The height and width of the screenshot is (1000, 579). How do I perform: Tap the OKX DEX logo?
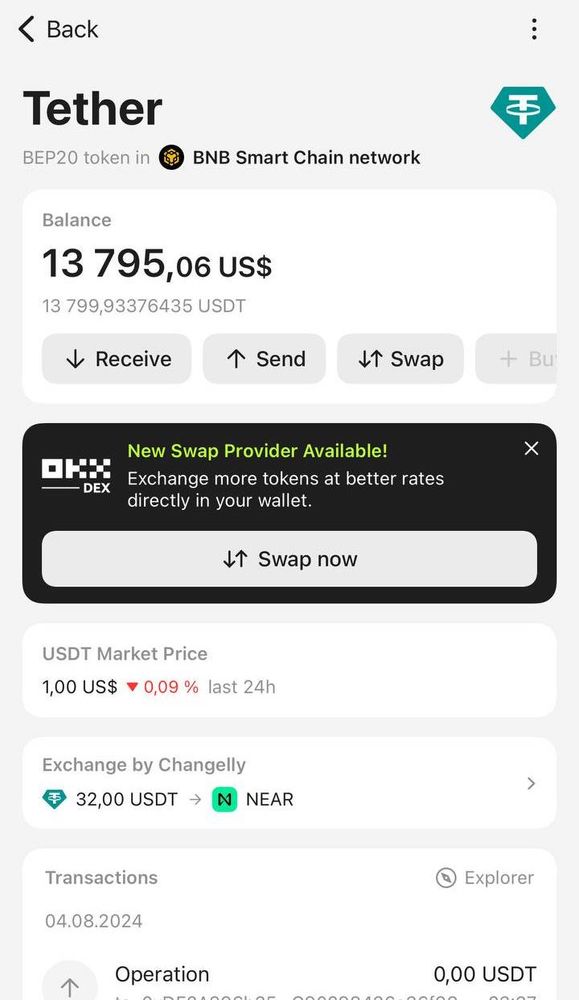pyautogui.click(x=76, y=476)
